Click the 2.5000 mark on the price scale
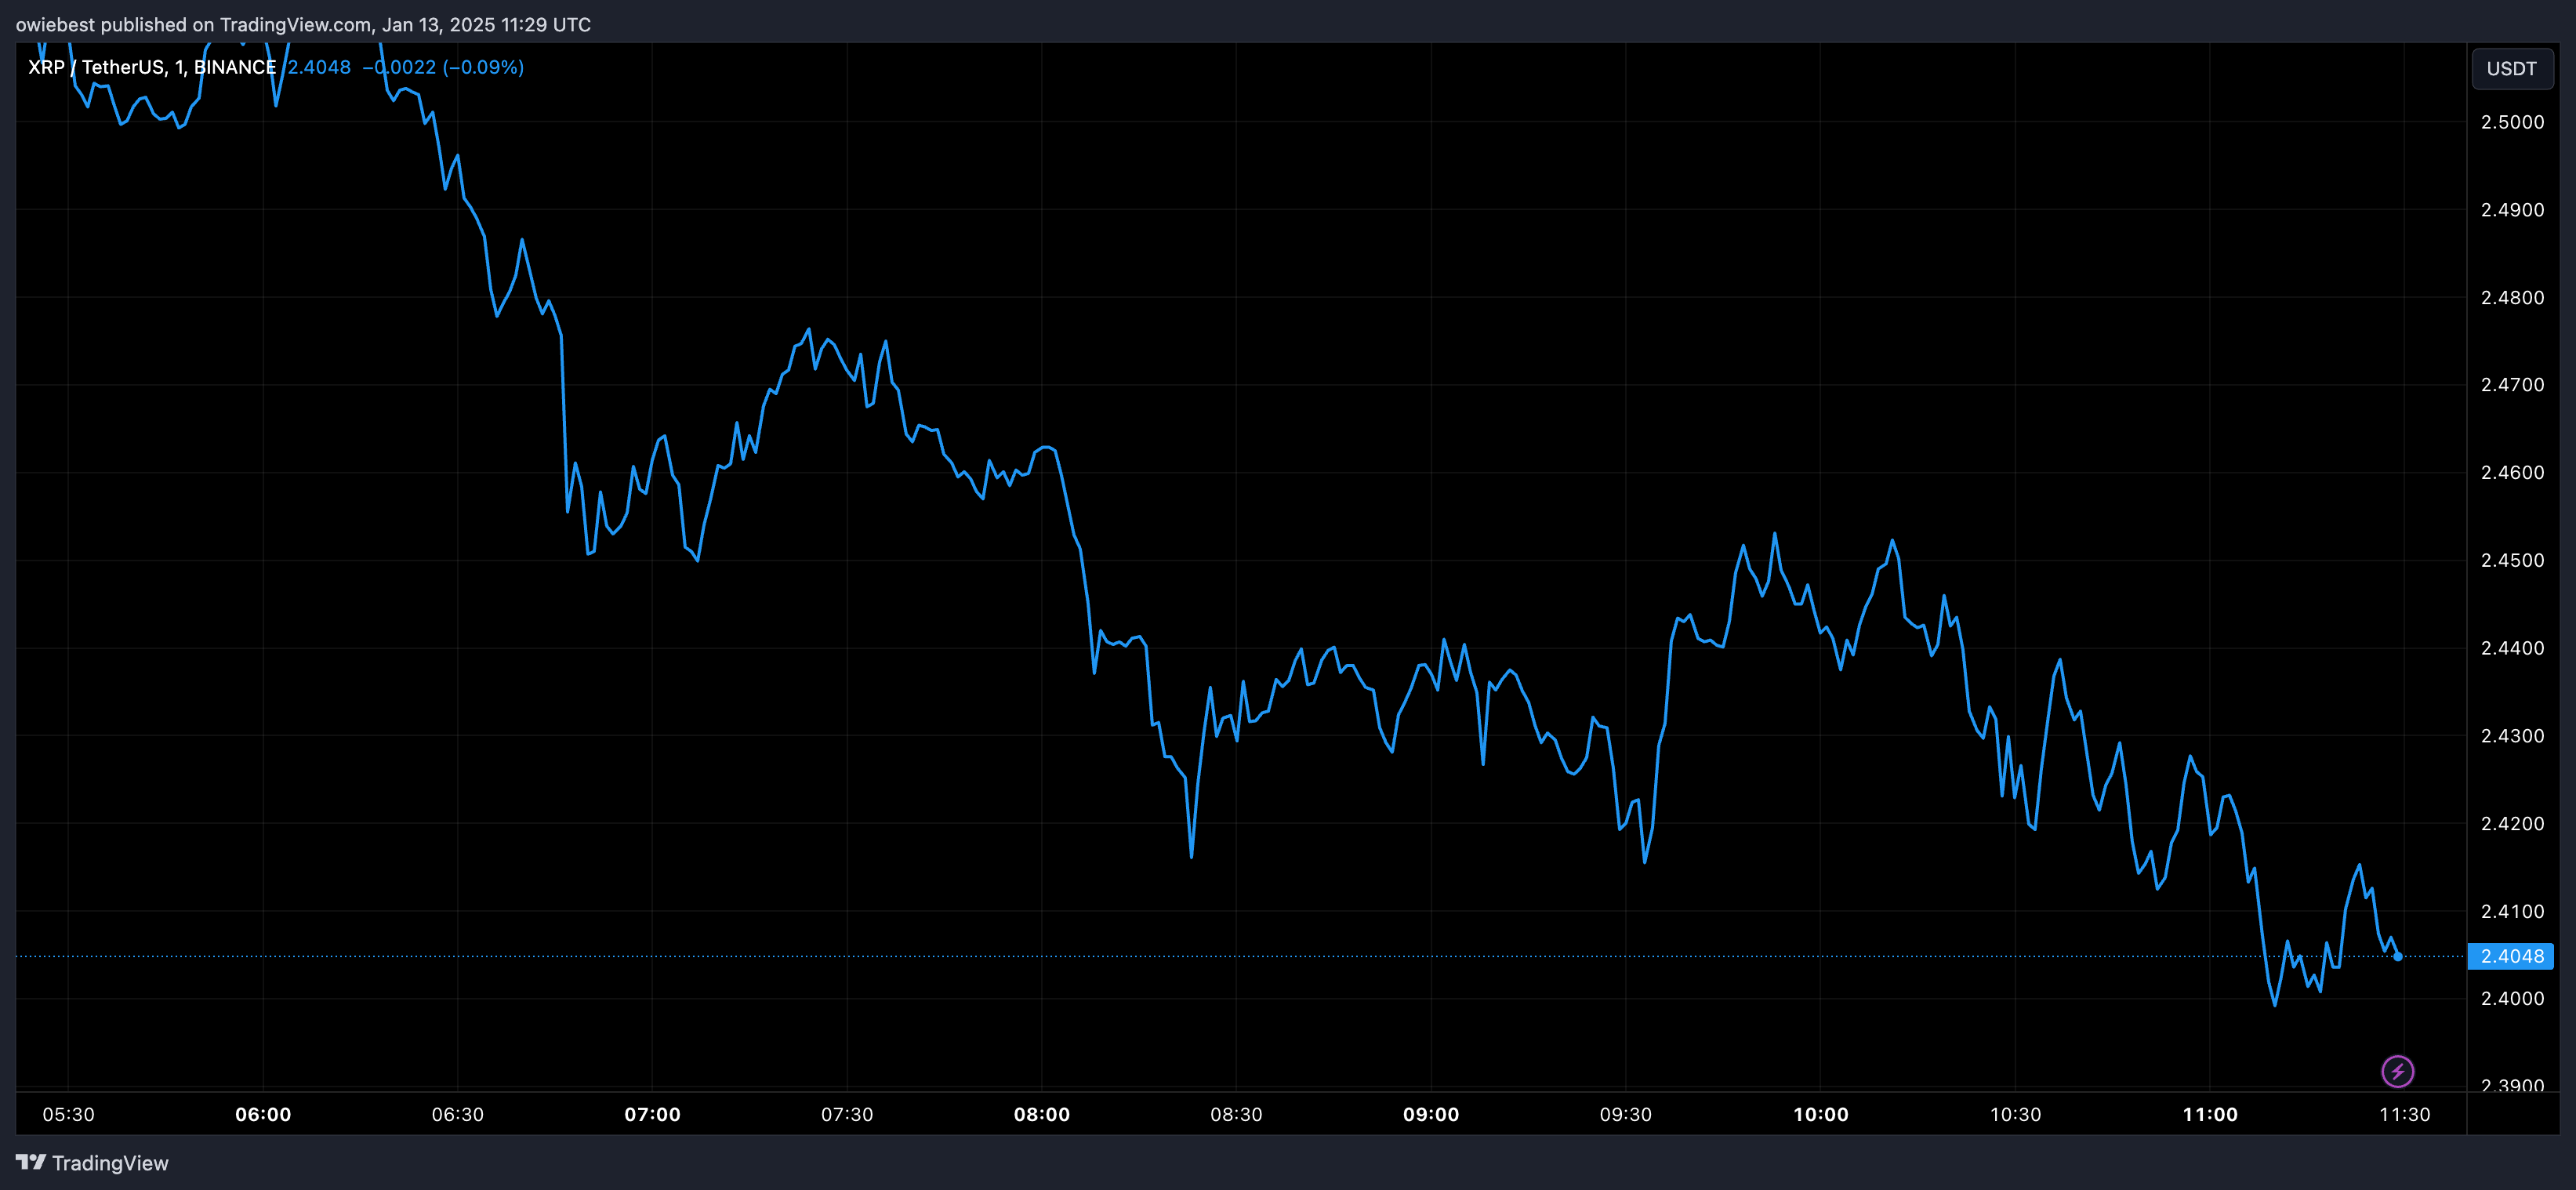The height and width of the screenshot is (1190, 2576). tap(2512, 122)
